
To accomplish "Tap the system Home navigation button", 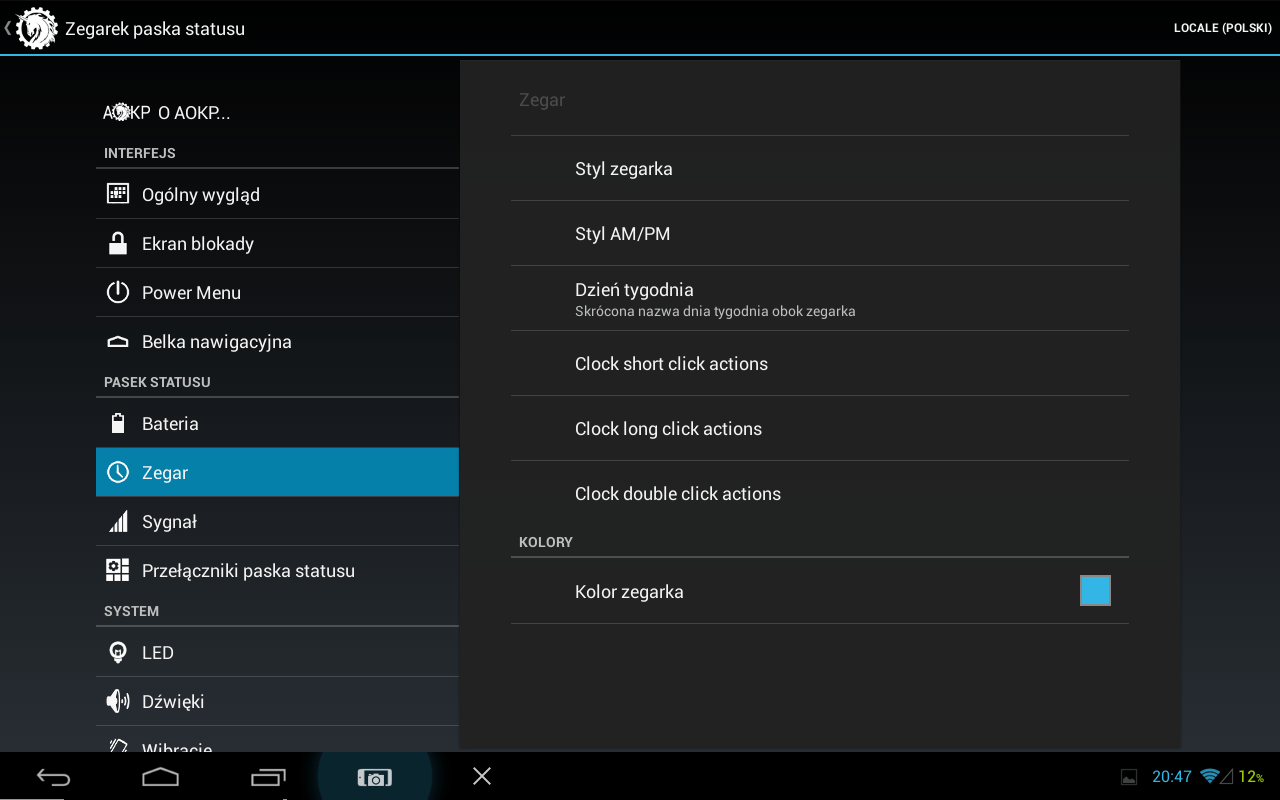I will pos(160,777).
